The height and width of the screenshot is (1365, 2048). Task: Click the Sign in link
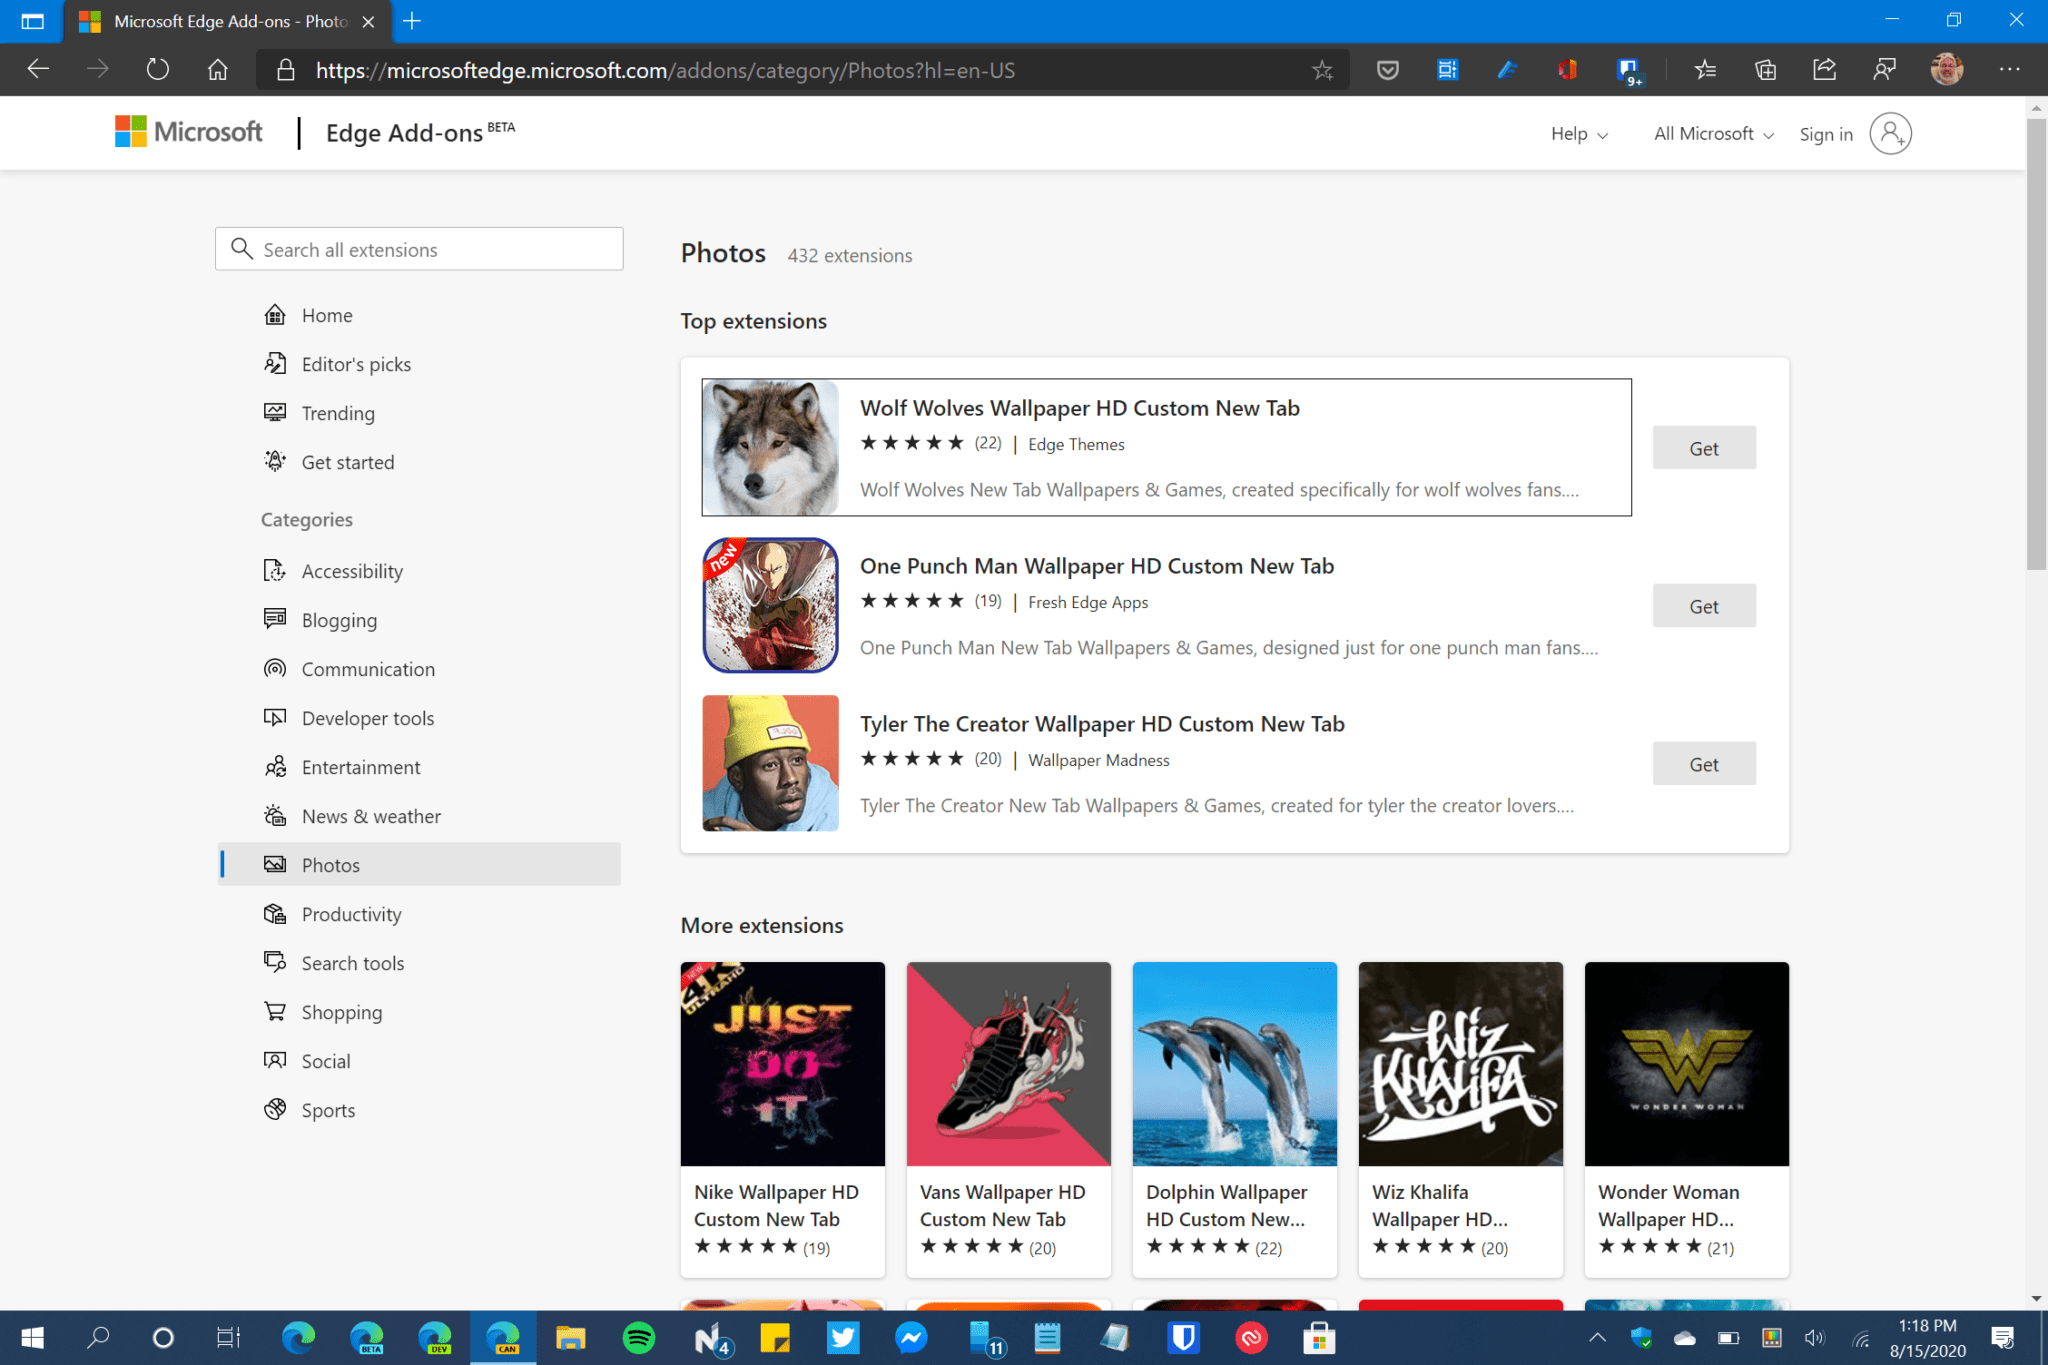pos(1825,133)
